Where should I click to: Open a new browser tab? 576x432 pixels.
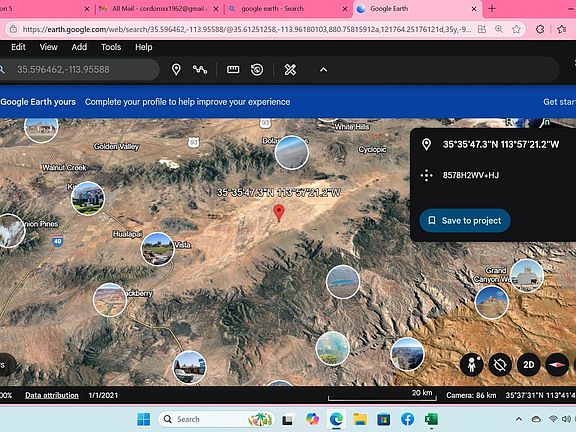click(492, 8)
